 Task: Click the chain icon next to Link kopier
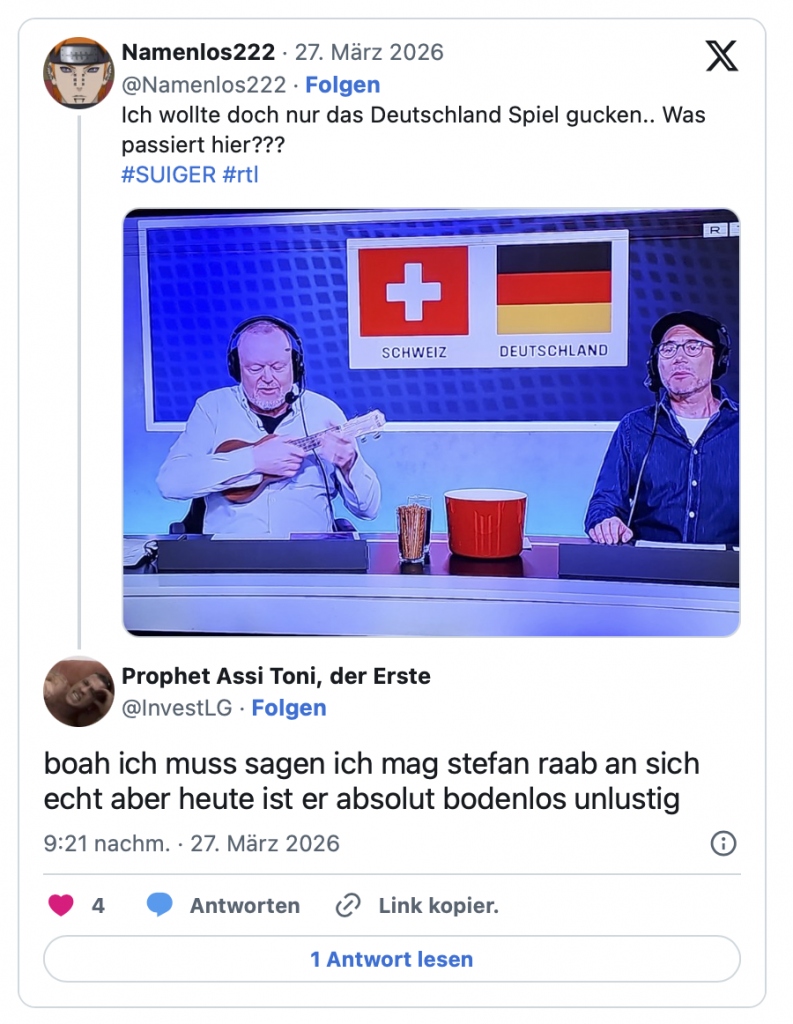click(347, 905)
